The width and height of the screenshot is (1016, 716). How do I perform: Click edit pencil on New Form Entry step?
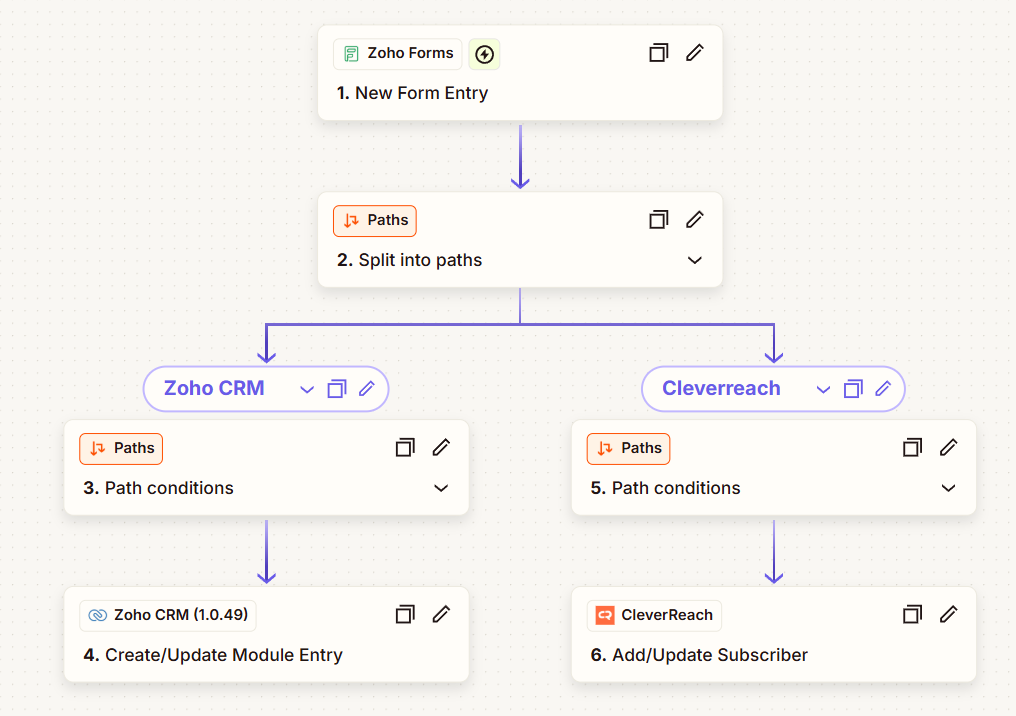(x=695, y=53)
